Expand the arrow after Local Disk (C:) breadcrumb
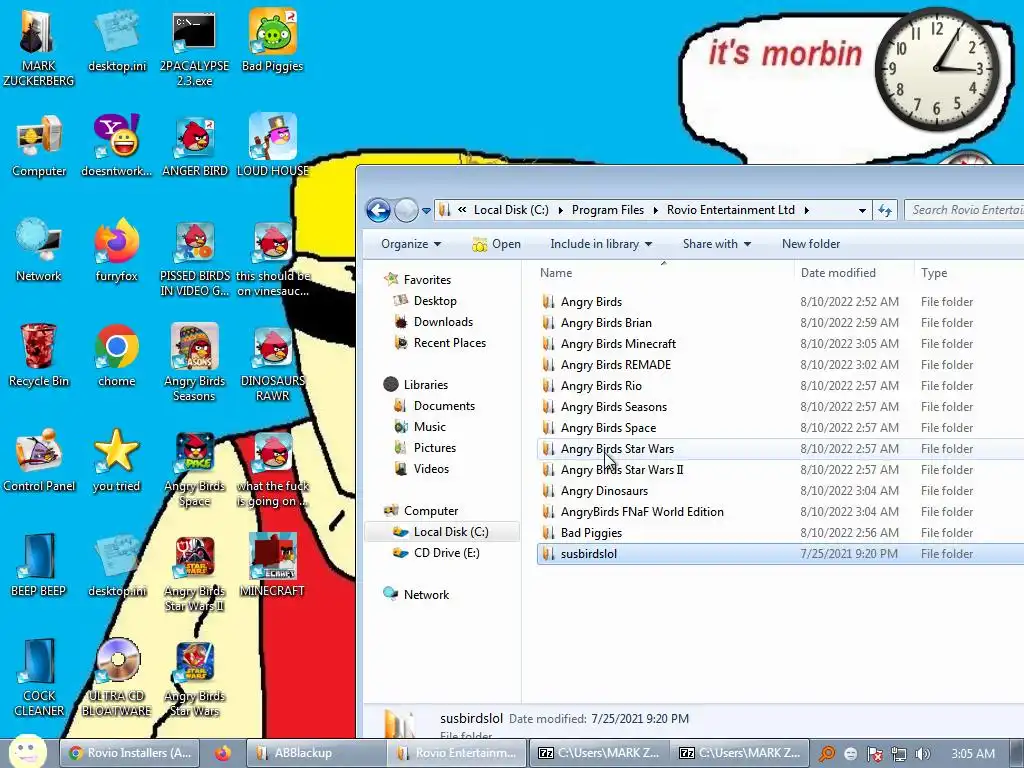Screen dimensions: 1024x768 pos(560,210)
